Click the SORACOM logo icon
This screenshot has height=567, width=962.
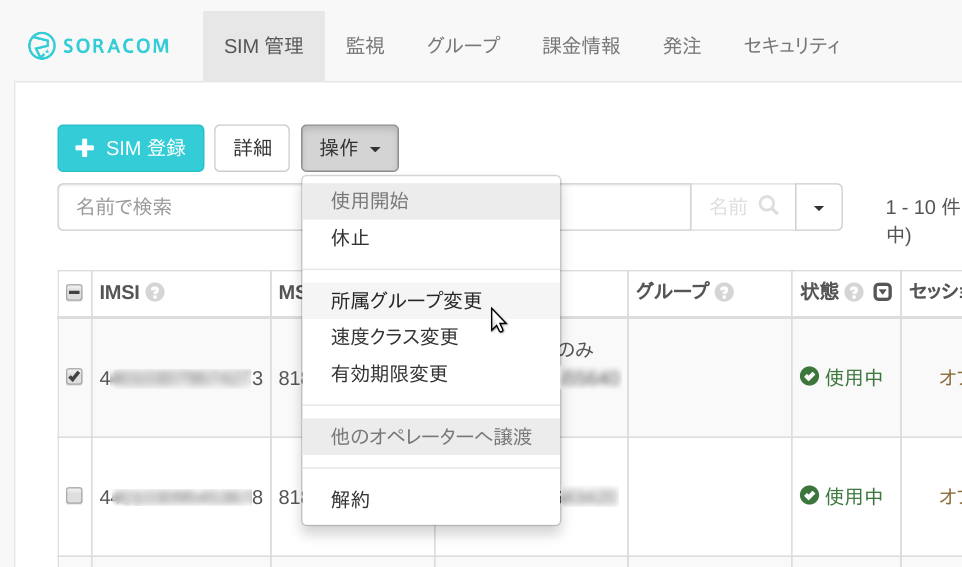(x=42, y=46)
